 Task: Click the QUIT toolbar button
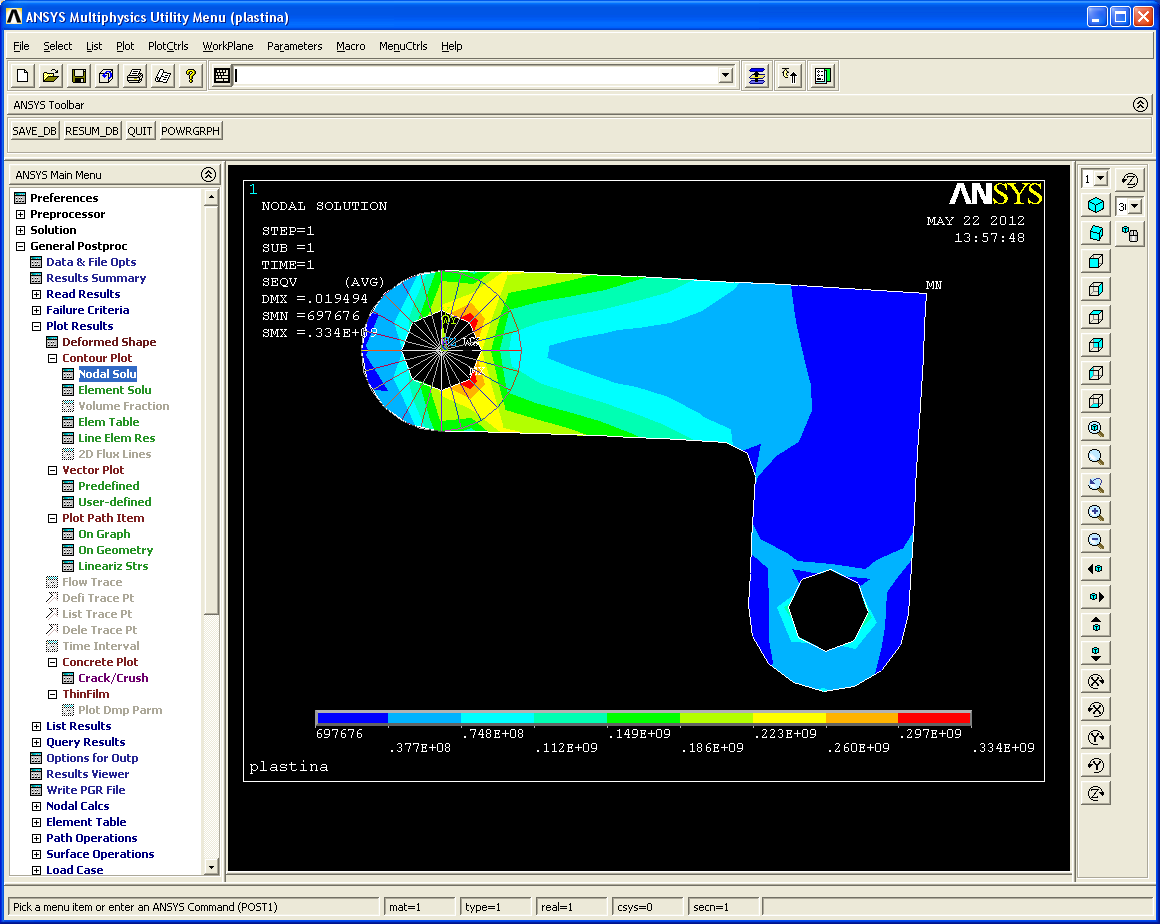click(140, 131)
